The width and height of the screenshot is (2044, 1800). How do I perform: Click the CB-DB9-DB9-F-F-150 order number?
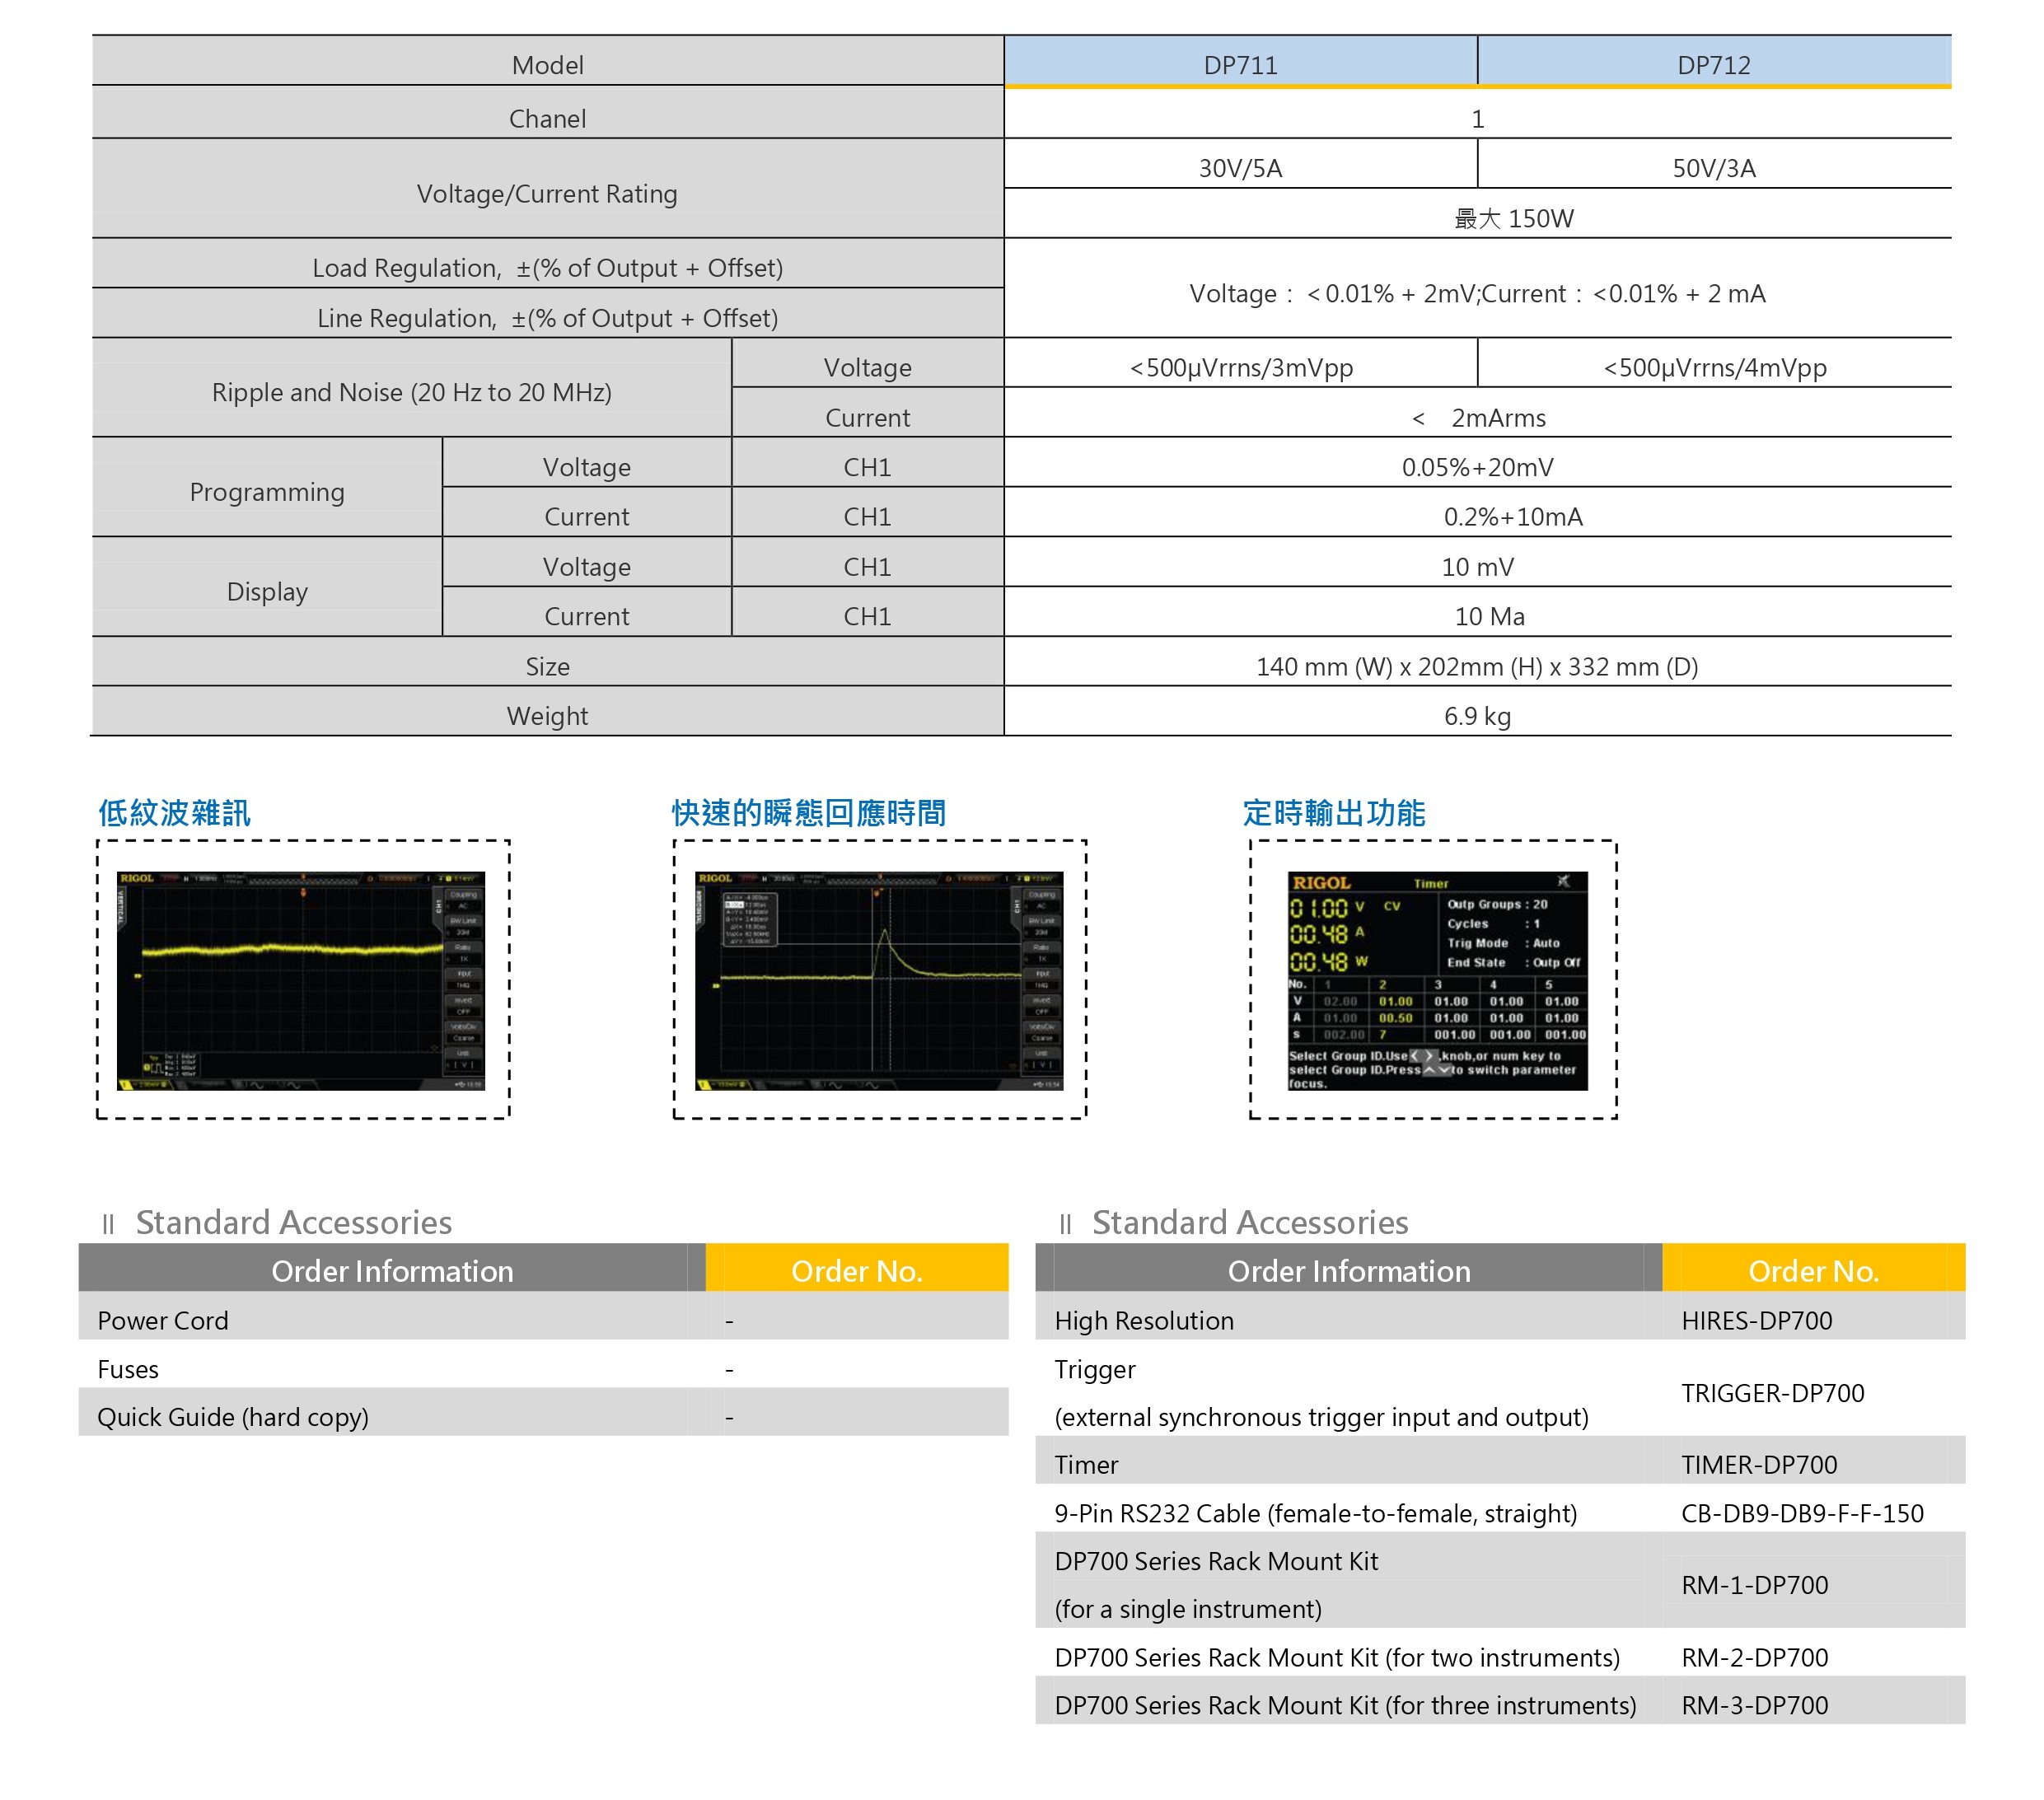click(x=1802, y=1513)
